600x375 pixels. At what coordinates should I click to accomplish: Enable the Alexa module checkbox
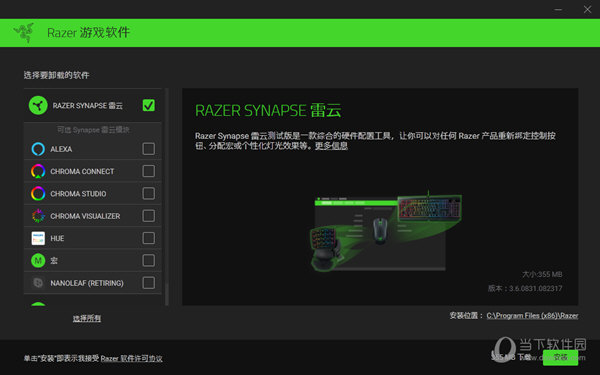tap(148, 149)
